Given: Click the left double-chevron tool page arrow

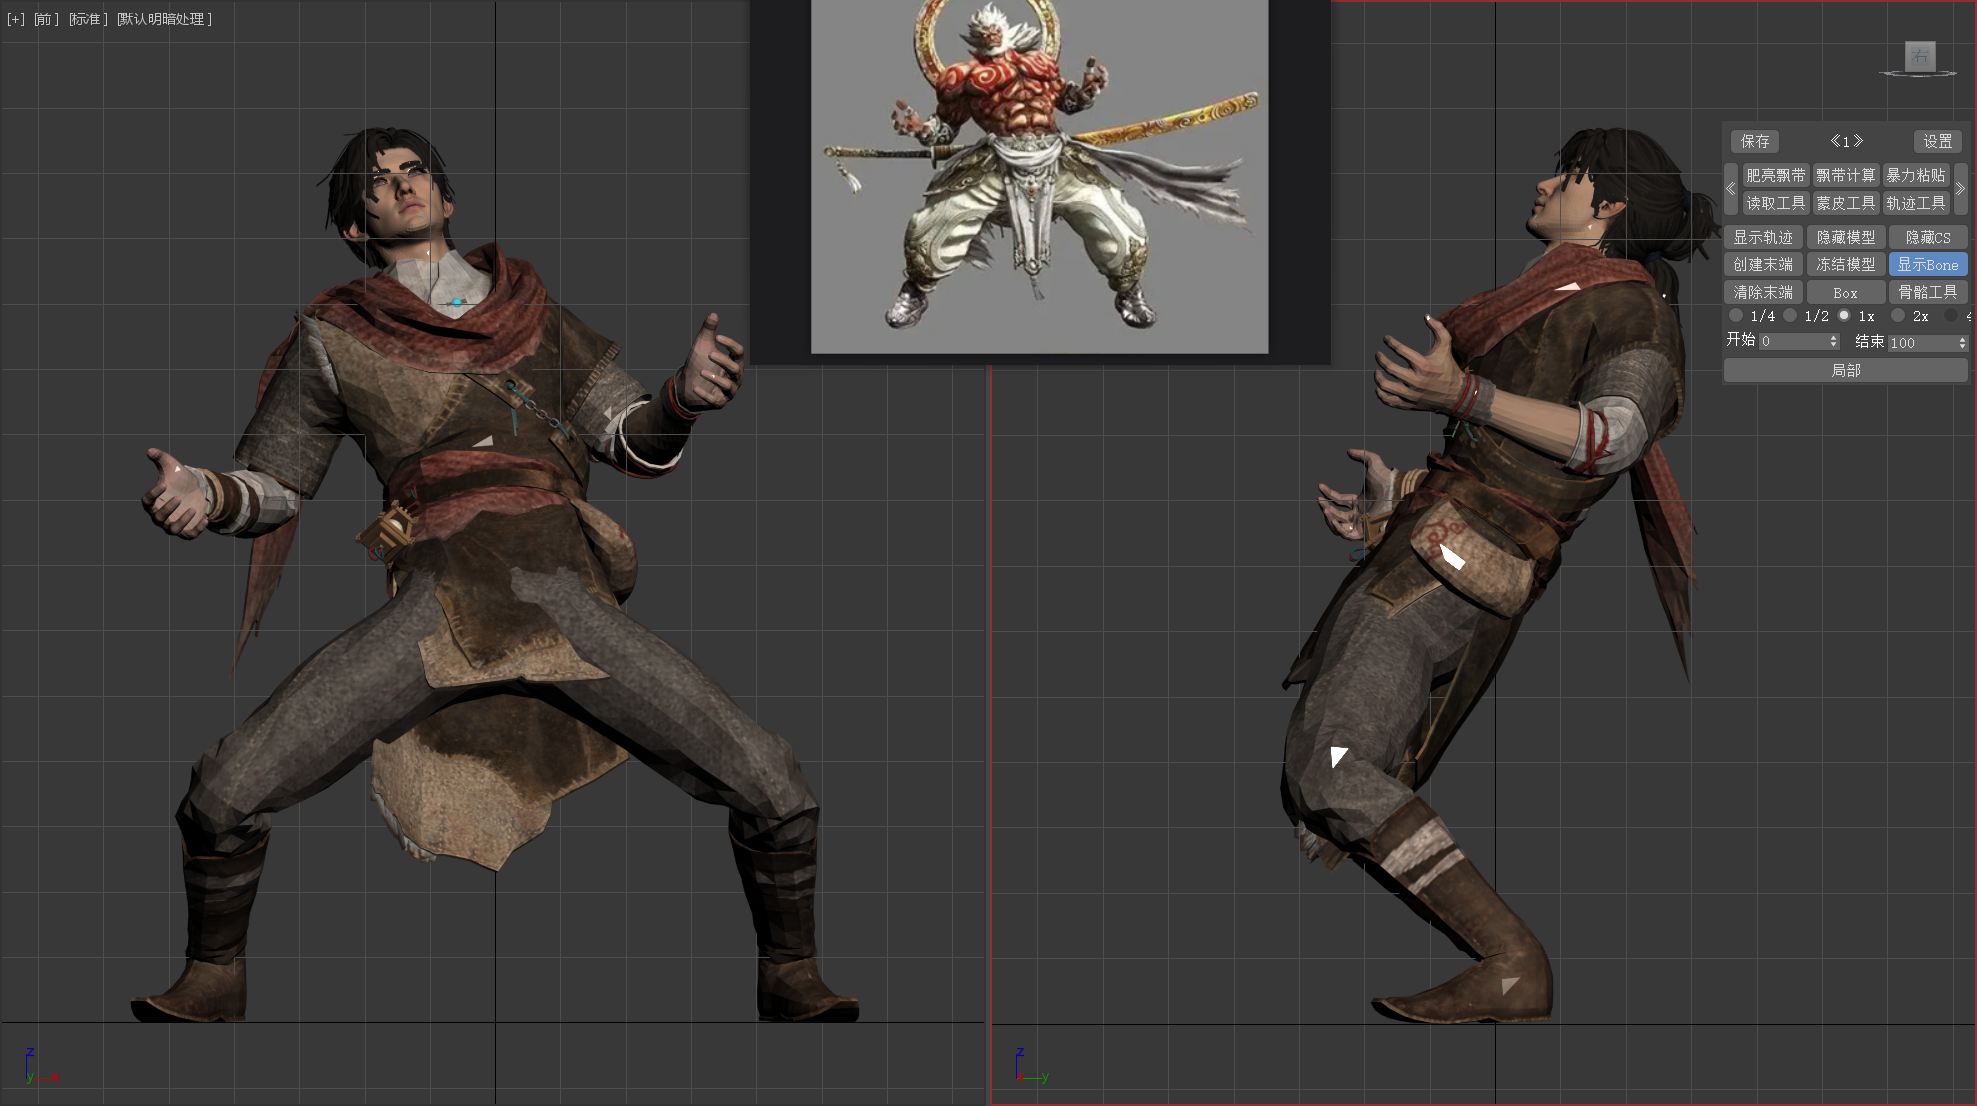Looking at the screenshot, I should point(1731,189).
